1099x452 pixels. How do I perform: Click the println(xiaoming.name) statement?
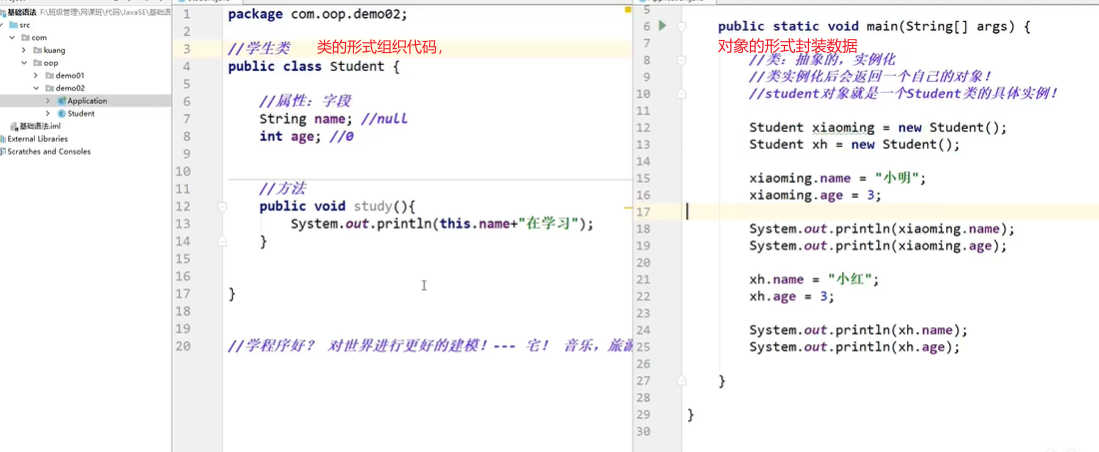pos(882,229)
